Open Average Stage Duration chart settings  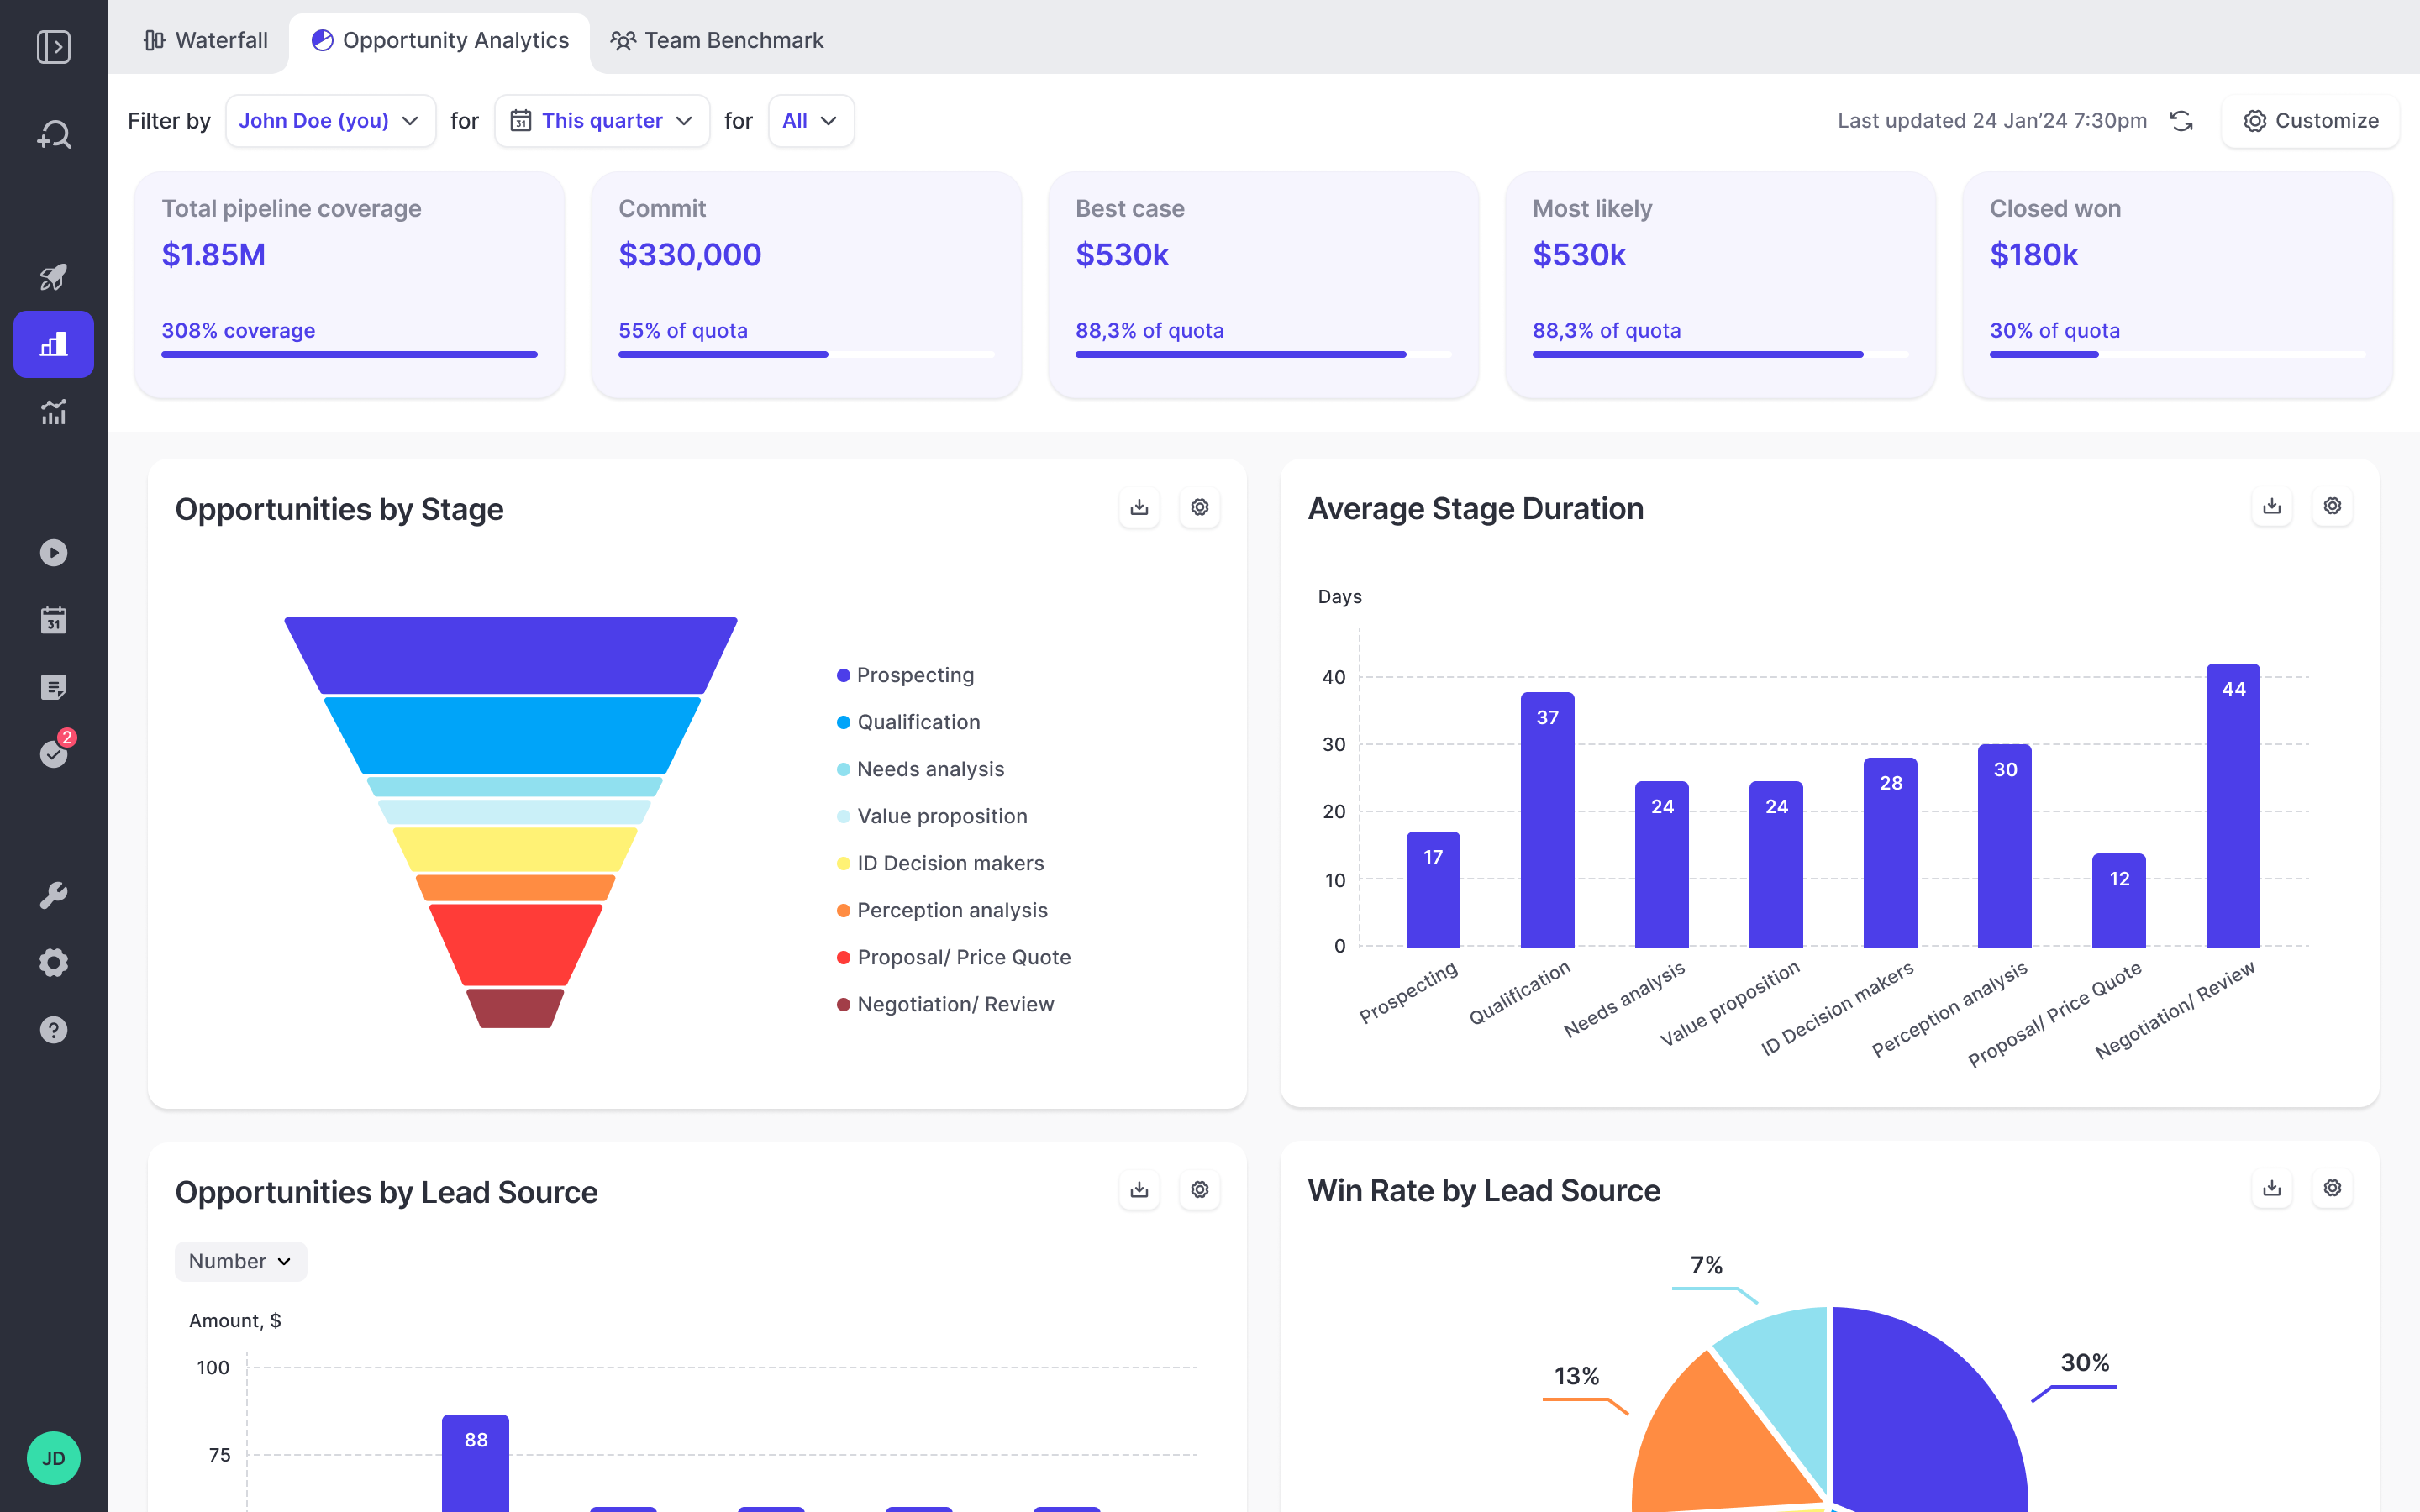tap(2333, 506)
